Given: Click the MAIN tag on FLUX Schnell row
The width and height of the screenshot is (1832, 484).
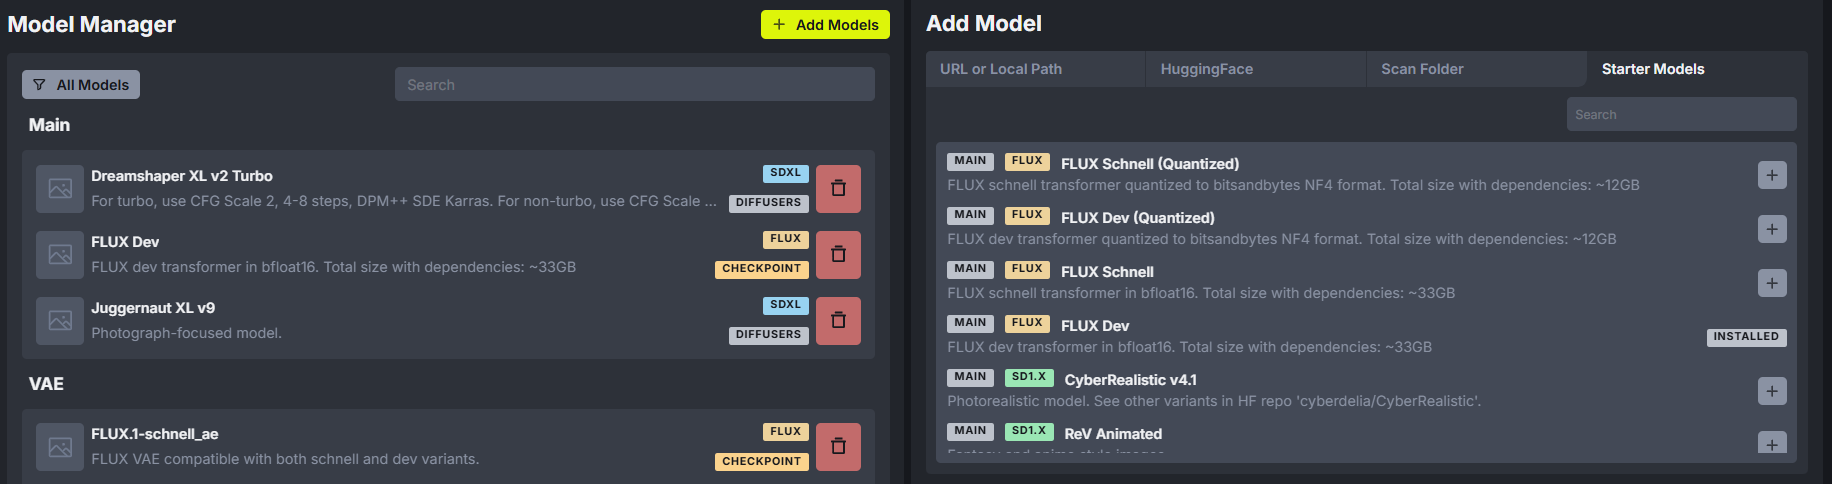Looking at the screenshot, I should pos(970,269).
